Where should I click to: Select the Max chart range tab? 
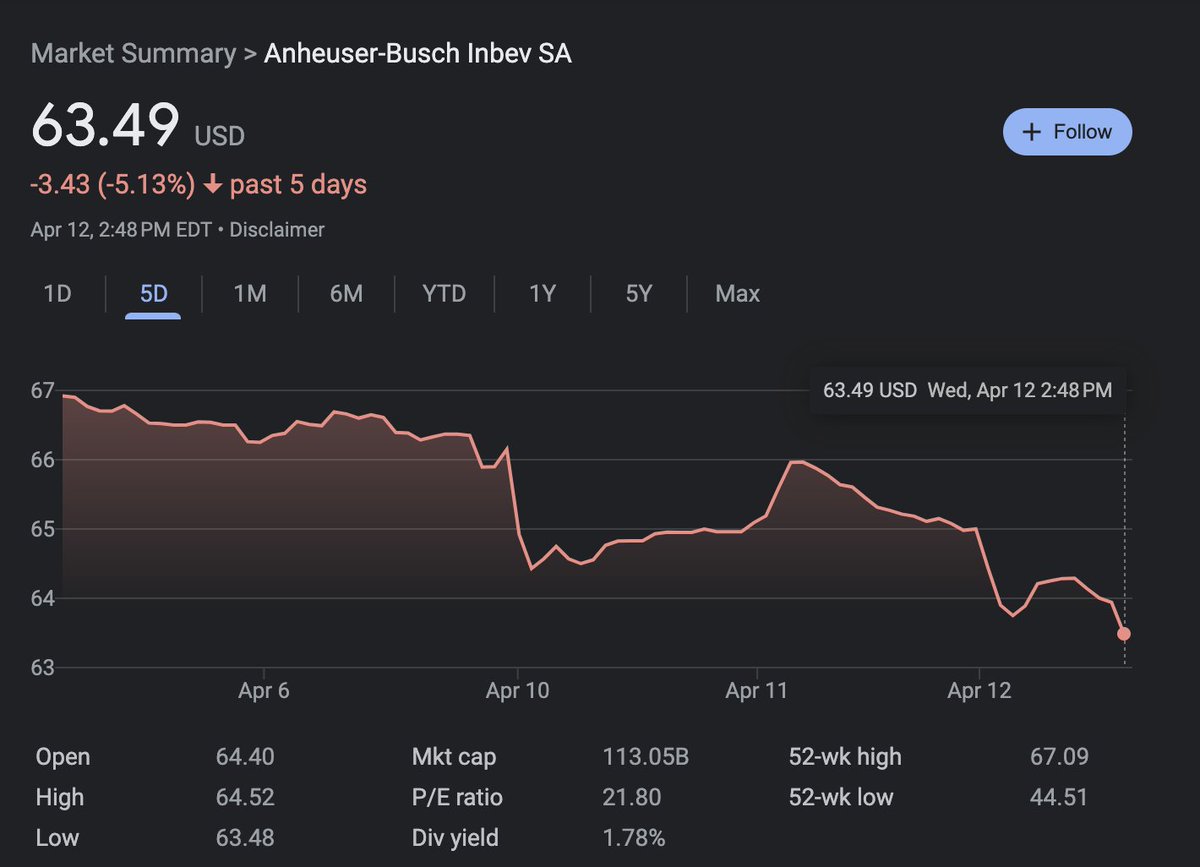point(738,294)
